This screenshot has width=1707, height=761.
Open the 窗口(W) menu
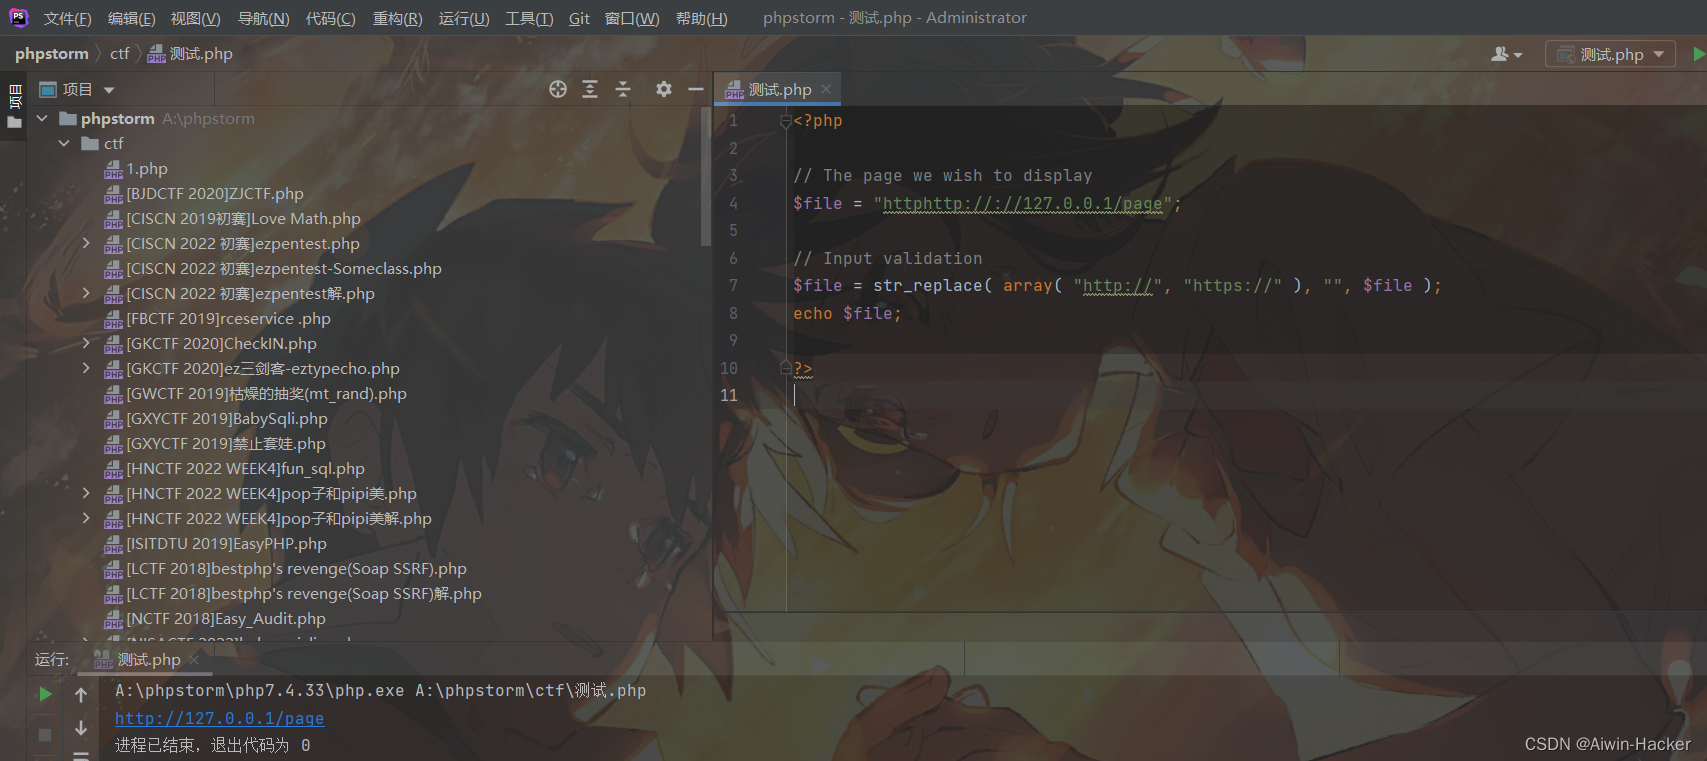(632, 18)
